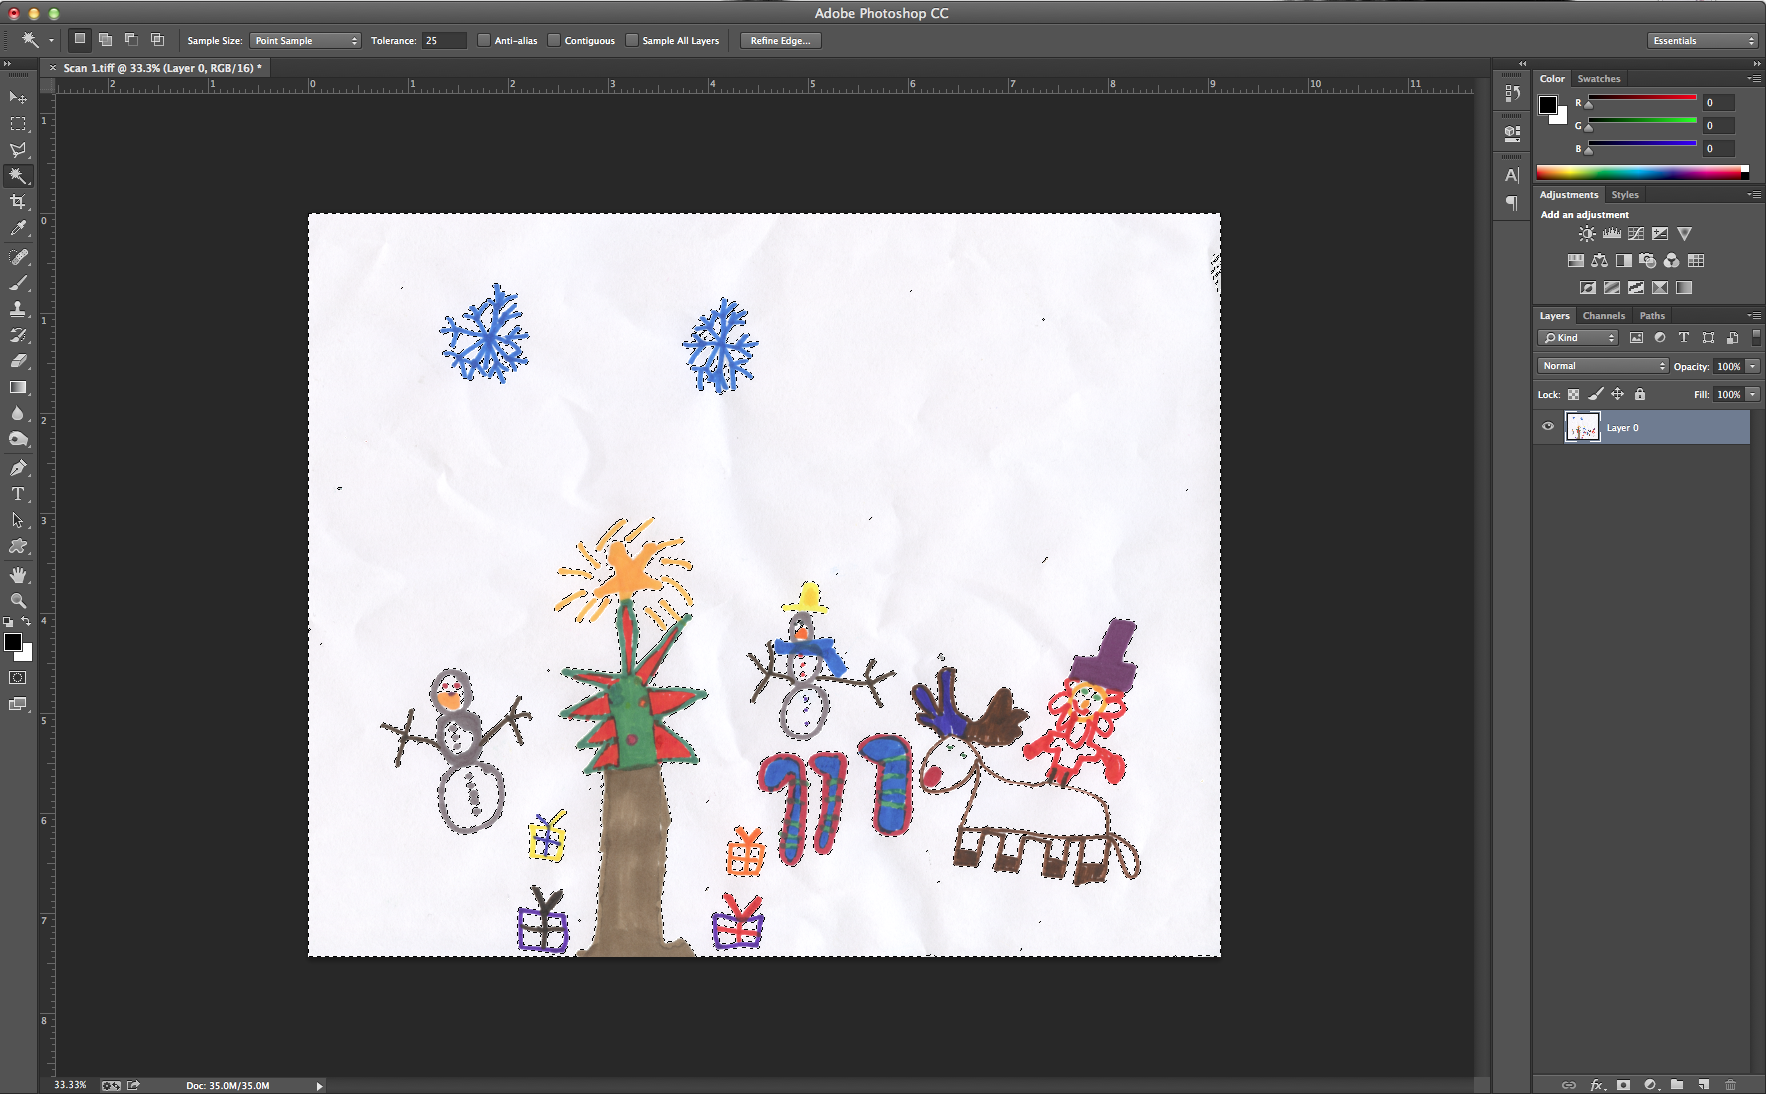Open the Point Sample size dropdown
This screenshot has height=1094, width=1766.
305,40
